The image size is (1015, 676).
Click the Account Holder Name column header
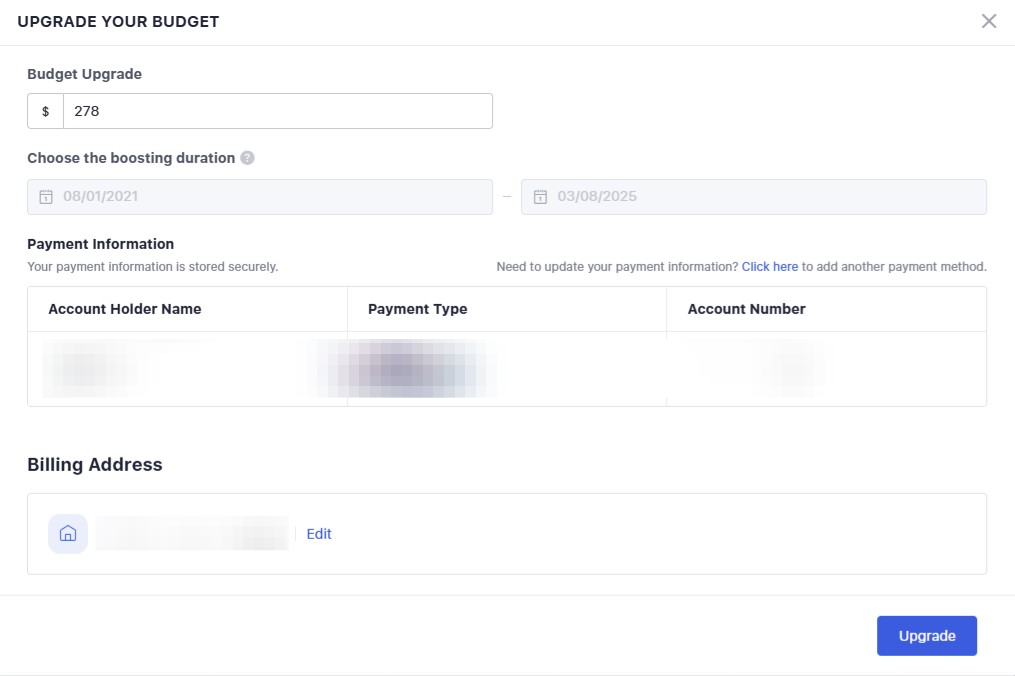(125, 309)
